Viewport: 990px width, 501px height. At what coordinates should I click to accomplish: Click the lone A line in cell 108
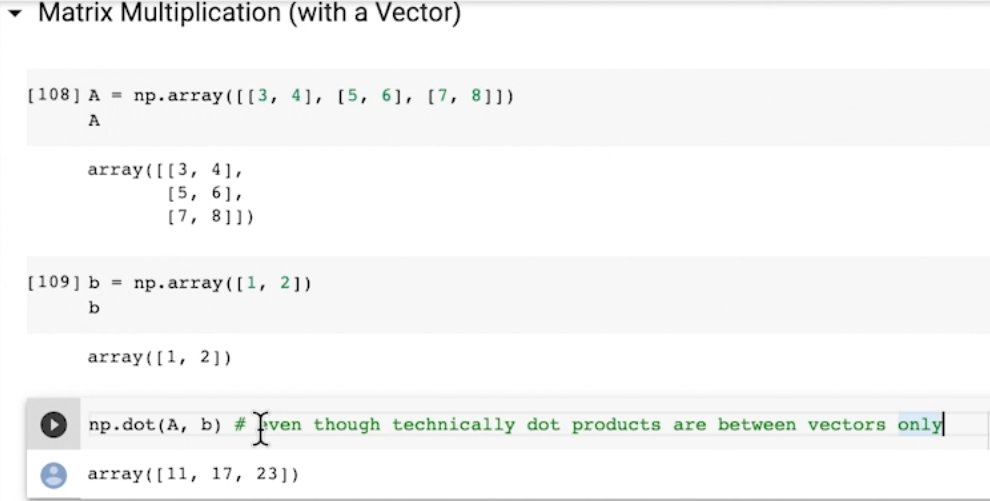(x=94, y=121)
